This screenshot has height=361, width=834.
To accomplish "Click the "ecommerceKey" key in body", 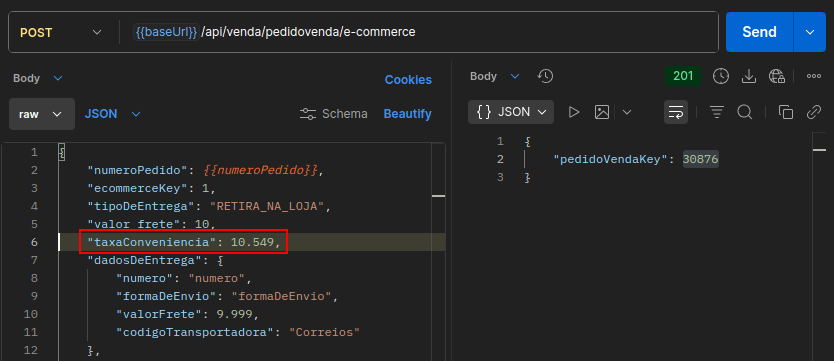I will (138, 188).
